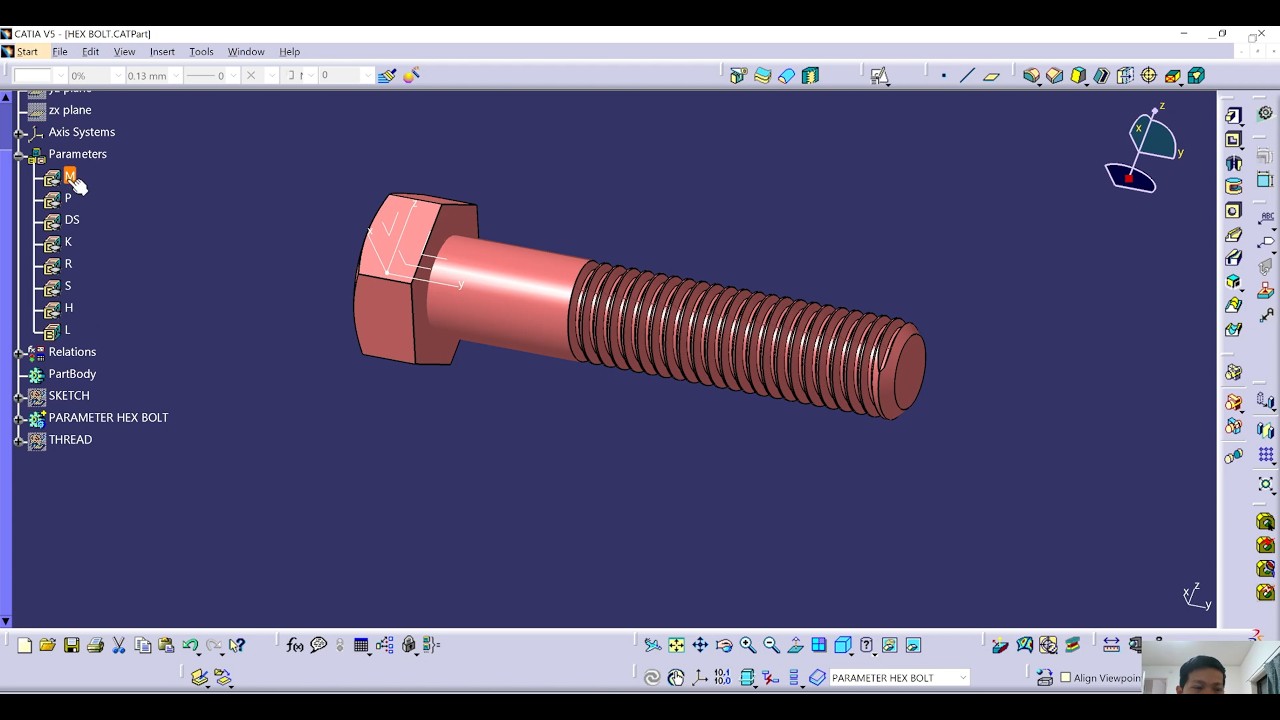The height and width of the screenshot is (720, 1280).
Task: Select the Rotate view tool
Action: pos(724,646)
